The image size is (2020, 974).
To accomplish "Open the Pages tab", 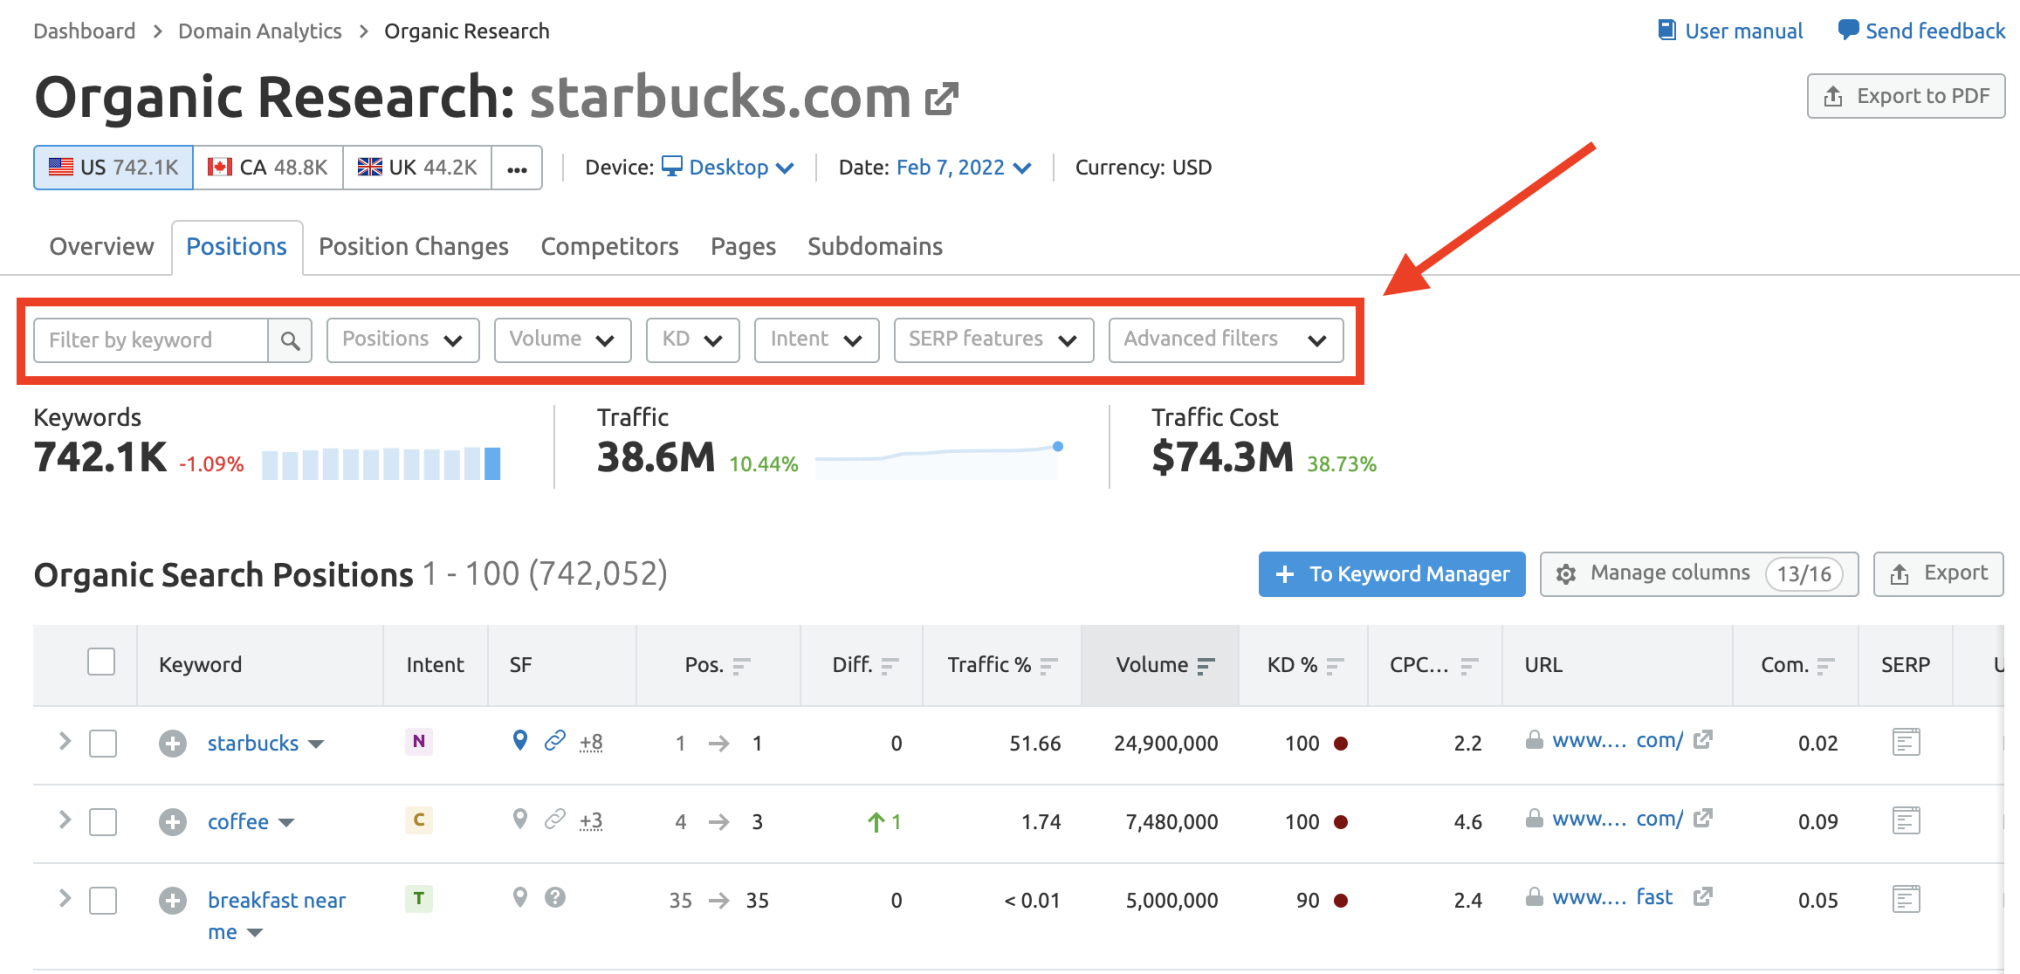I will [x=743, y=247].
